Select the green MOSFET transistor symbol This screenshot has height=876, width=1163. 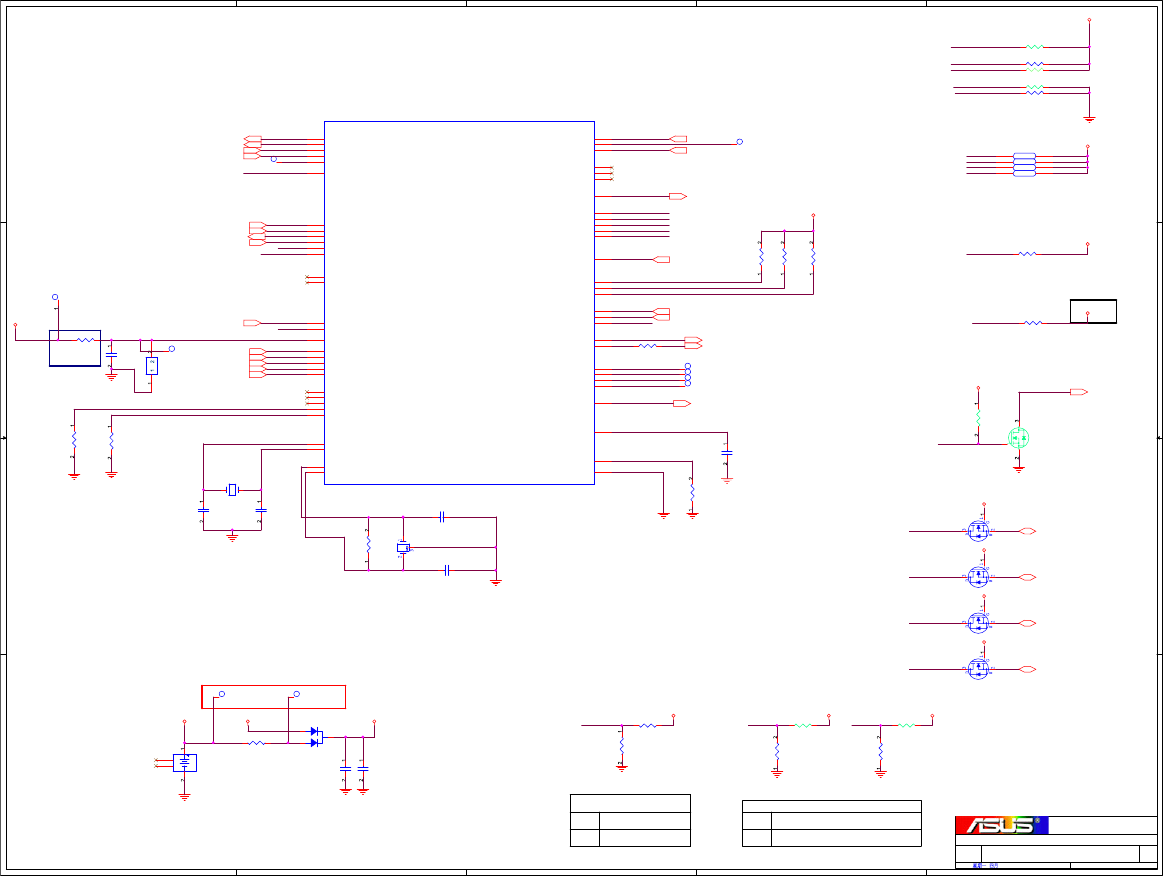[x=1018, y=438]
